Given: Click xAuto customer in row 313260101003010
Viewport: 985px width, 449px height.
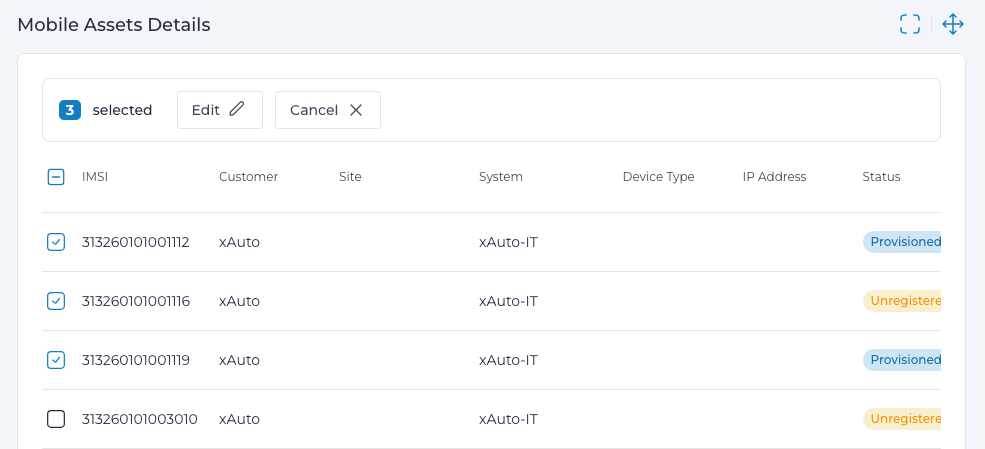Looking at the screenshot, I should point(239,419).
